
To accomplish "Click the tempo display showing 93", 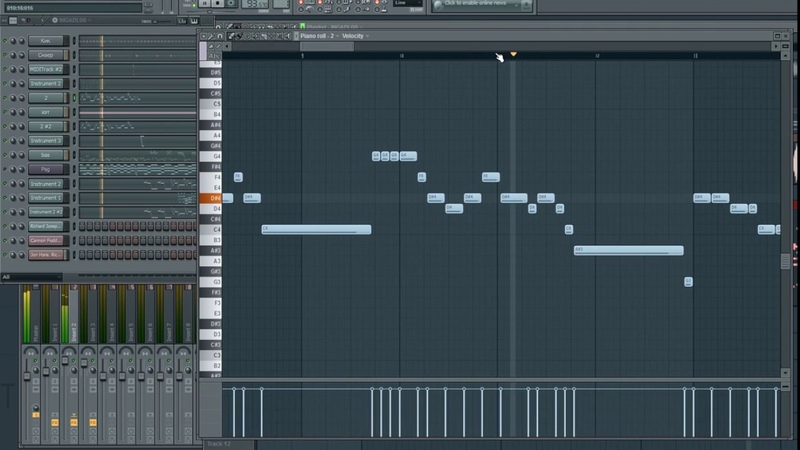I will tap(255, 4).
